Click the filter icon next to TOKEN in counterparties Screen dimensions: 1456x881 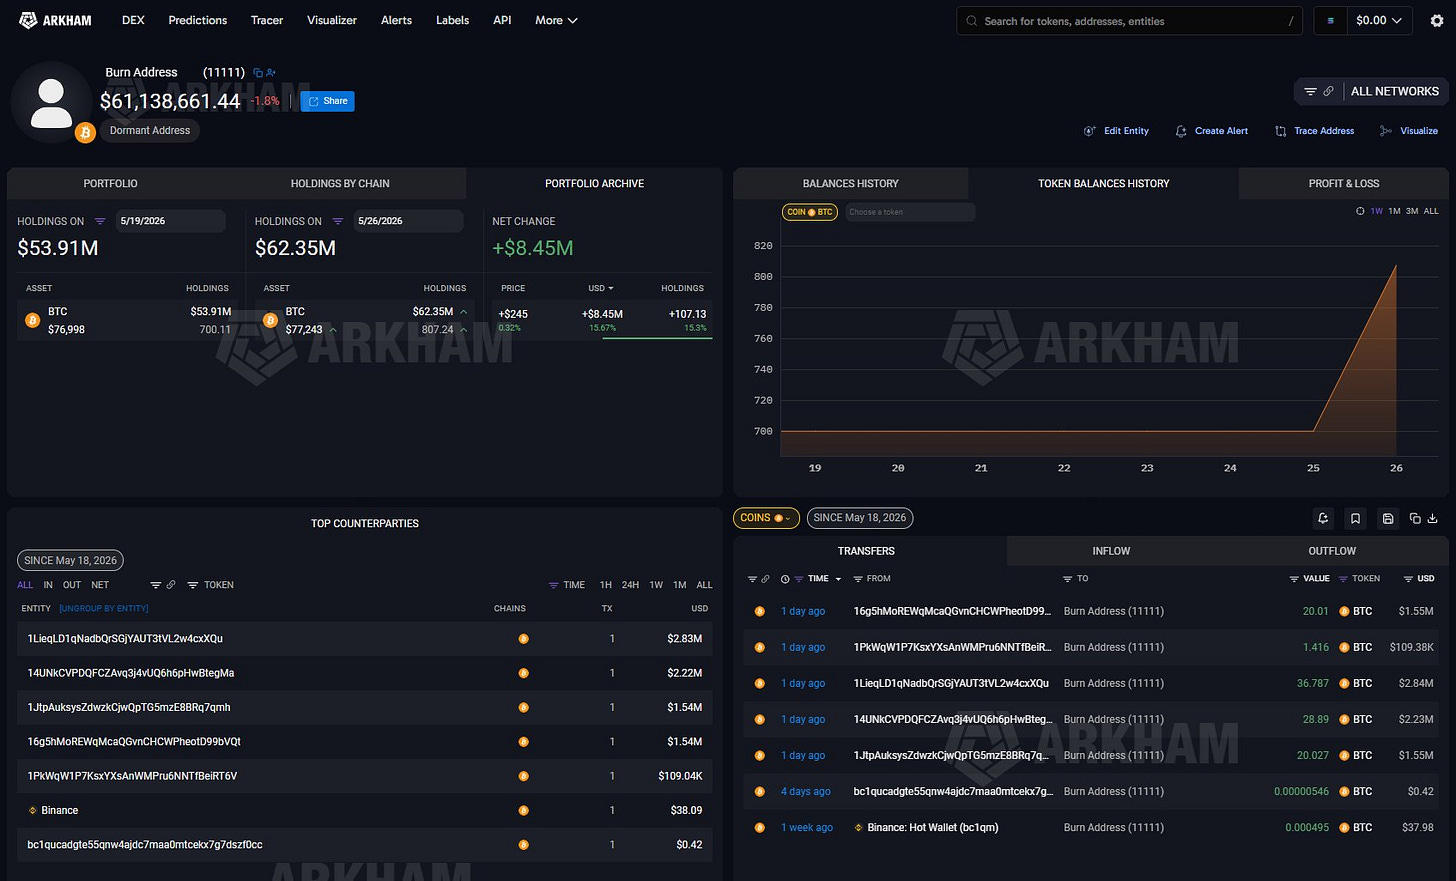193,585
